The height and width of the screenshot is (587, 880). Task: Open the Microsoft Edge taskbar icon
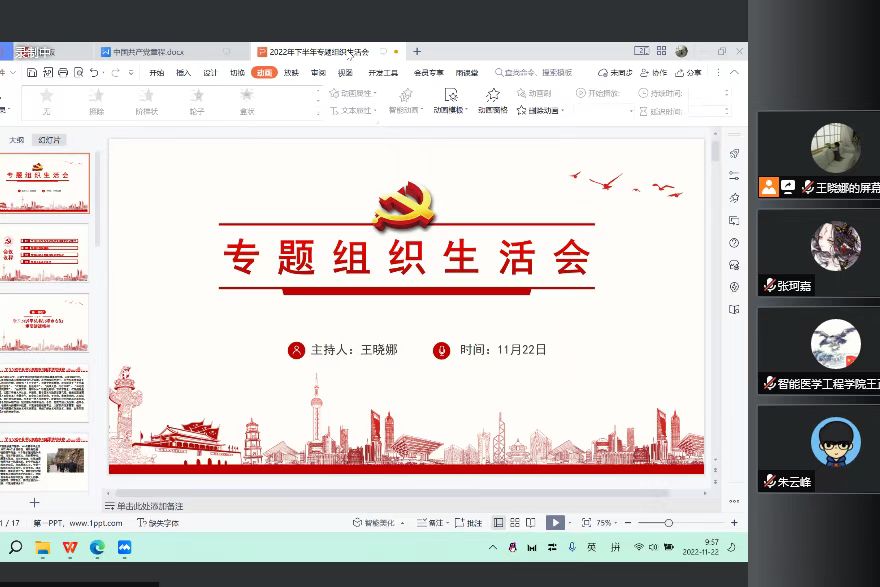pos(97,547)
